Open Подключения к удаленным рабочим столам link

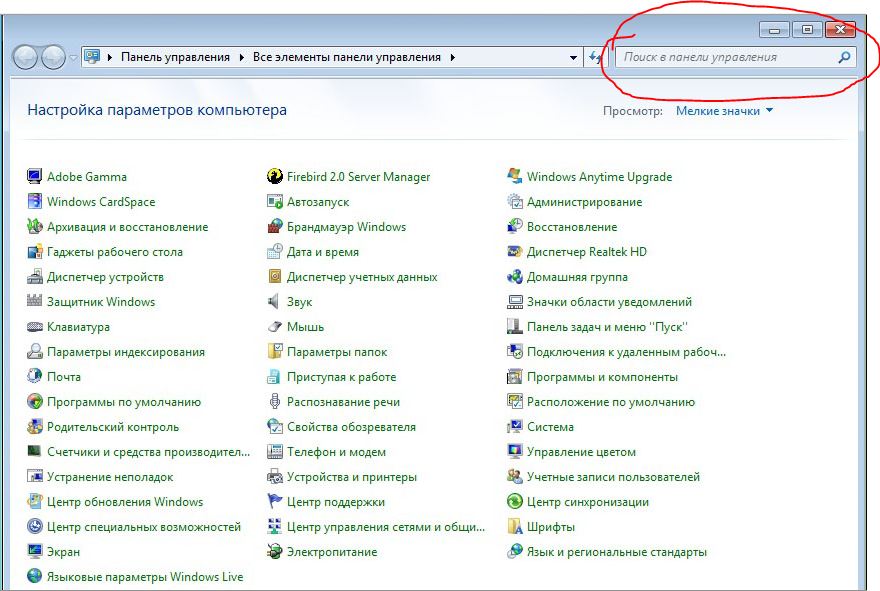point(626,352)
